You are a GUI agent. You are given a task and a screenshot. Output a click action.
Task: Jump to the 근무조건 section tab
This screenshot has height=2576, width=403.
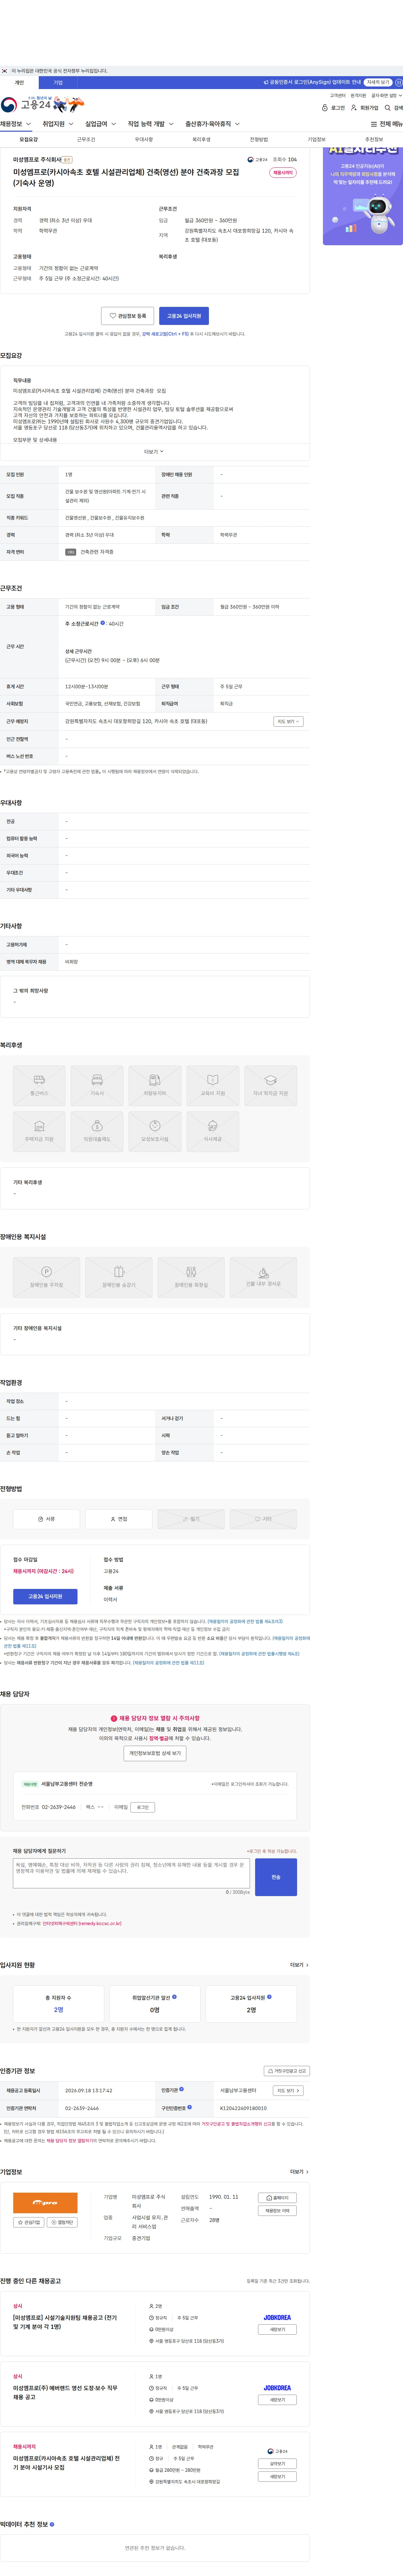pos(86,140)
